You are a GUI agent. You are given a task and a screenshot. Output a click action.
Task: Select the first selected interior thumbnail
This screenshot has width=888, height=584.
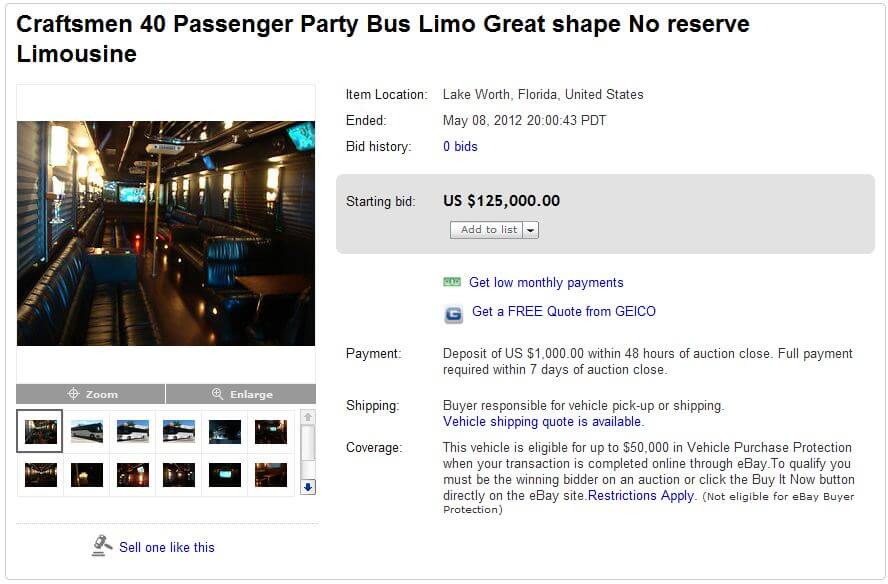(x=40, y=431)
